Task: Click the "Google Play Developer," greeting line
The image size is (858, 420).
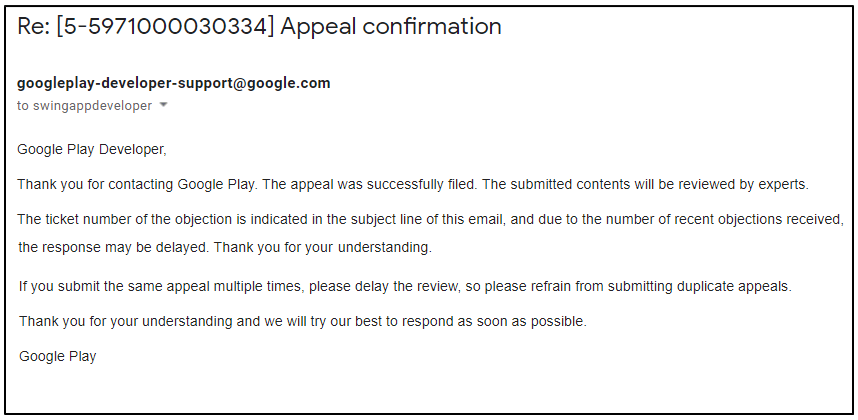Action: (91, 150)
